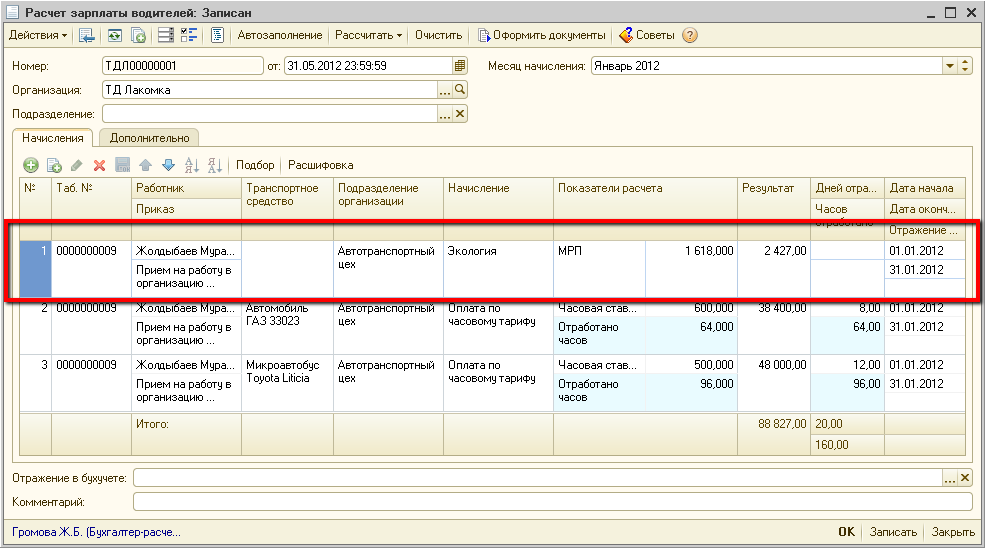
Task: Open Месяц начисления dropdown list
Action: pyautogui.click(x=950, y=66)
